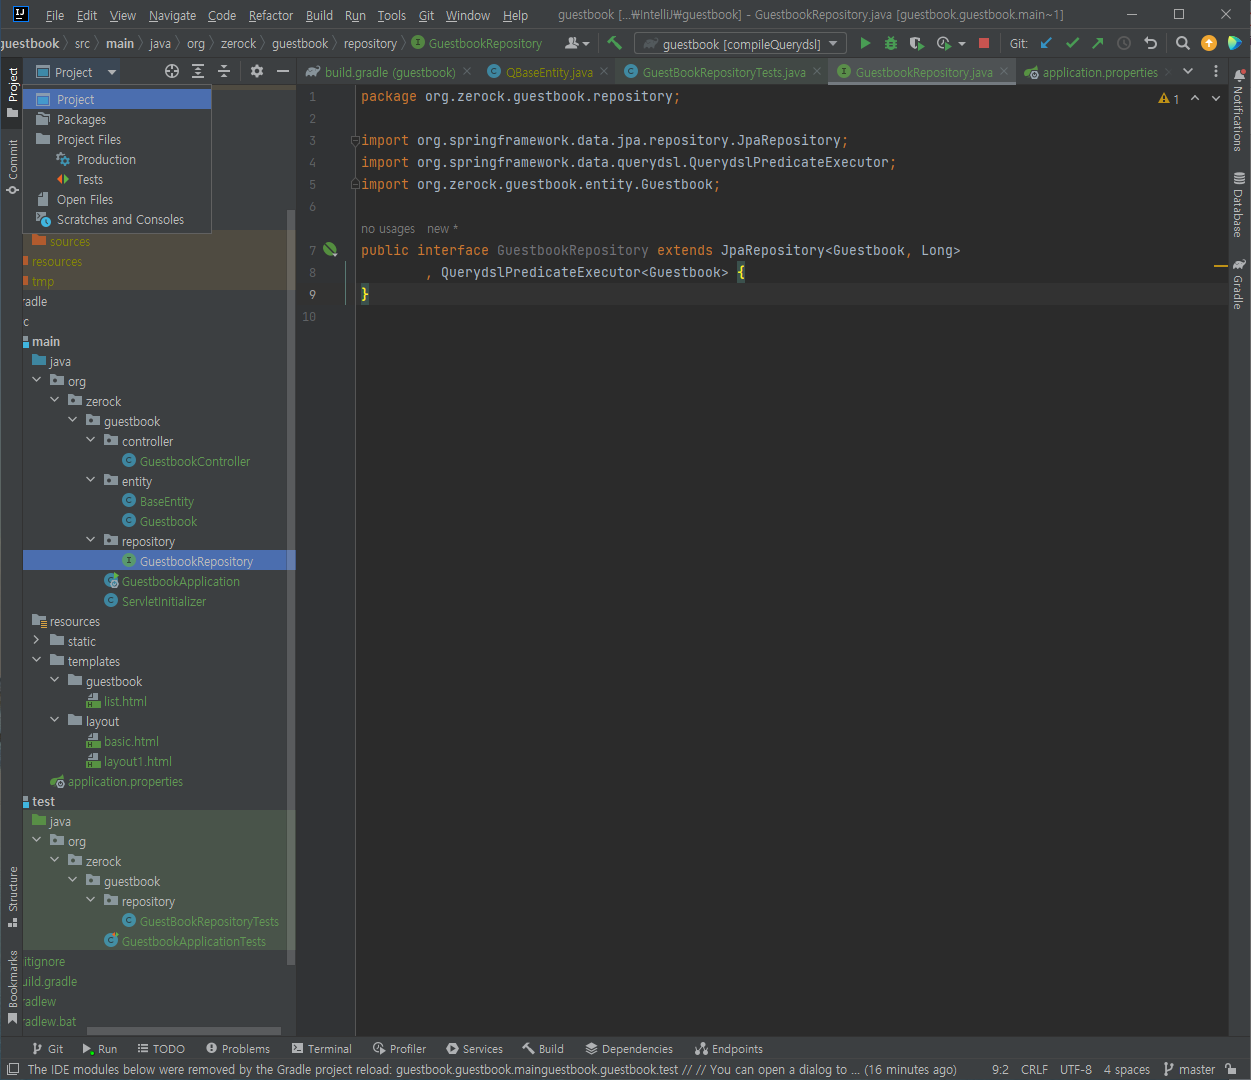Viewport: 1251px width, 1080px height.
Task: Open Notifications tool window on right
Action: [1239, 111]
